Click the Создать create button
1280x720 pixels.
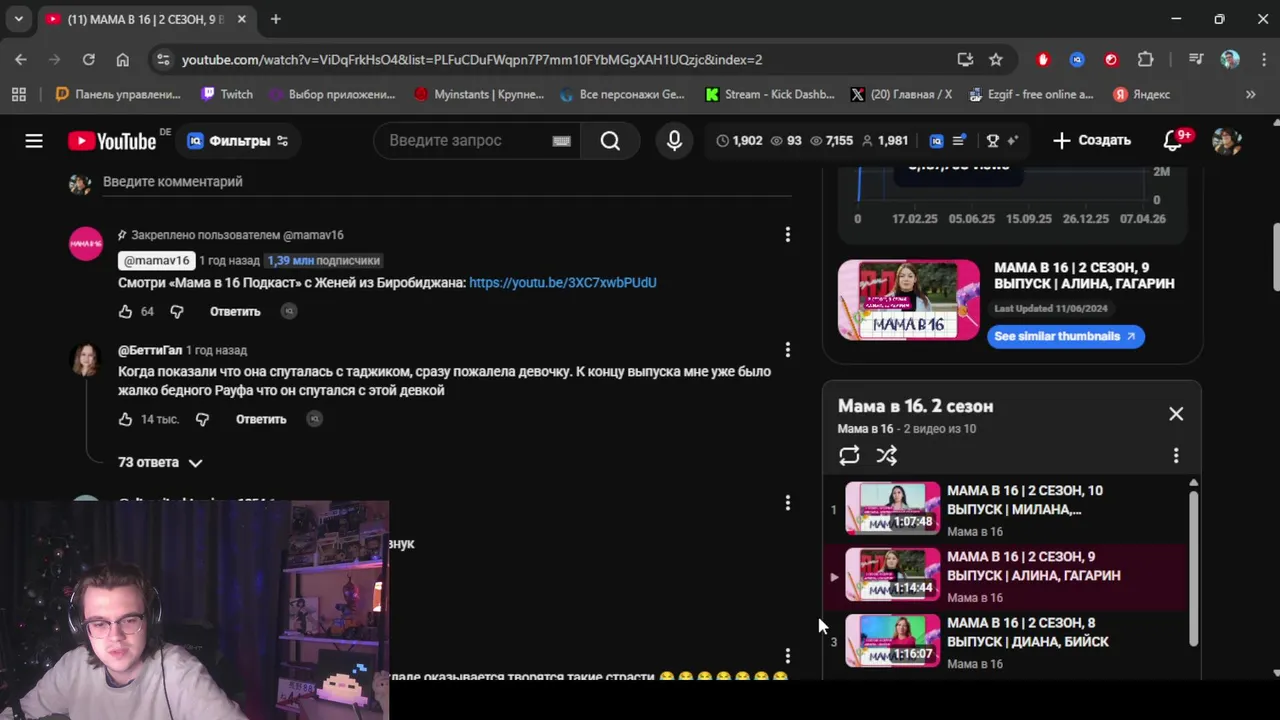(1092, 141)
